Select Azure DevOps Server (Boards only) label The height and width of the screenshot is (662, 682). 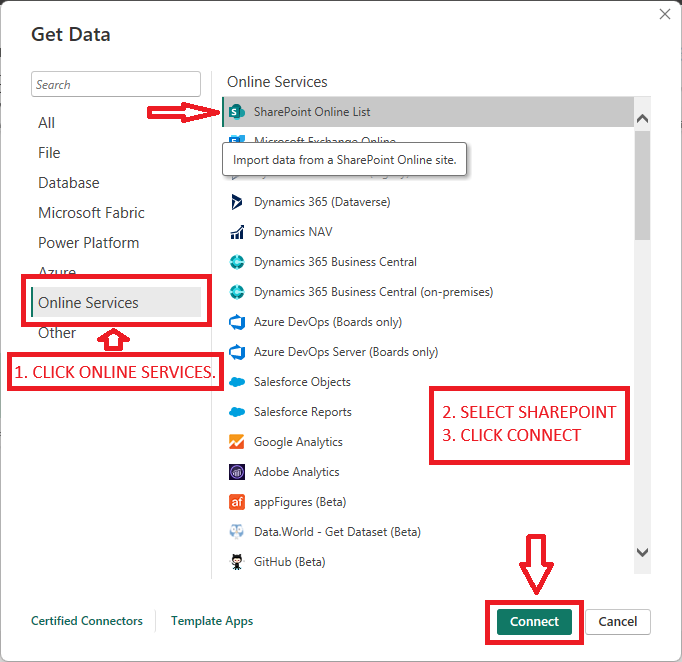click(x=346, y=352)
